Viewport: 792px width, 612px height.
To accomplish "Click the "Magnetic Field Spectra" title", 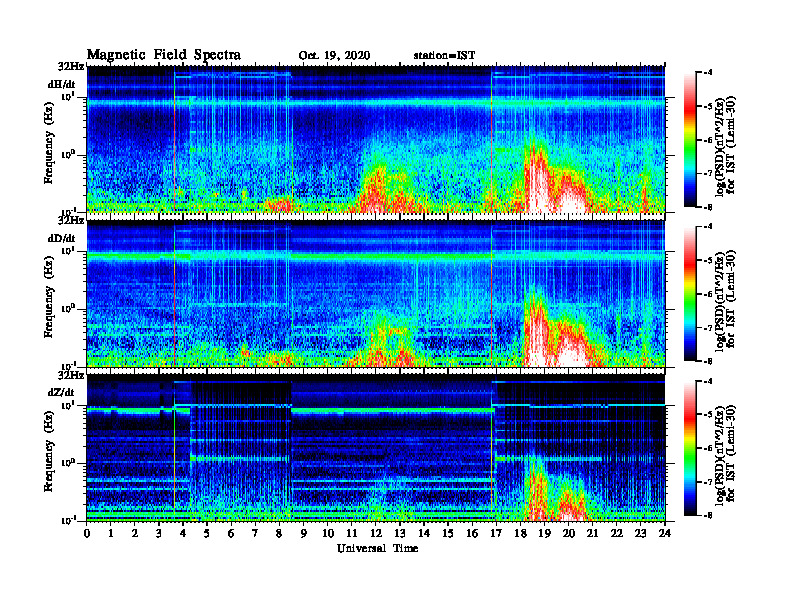I will click(x=164, y=55).
